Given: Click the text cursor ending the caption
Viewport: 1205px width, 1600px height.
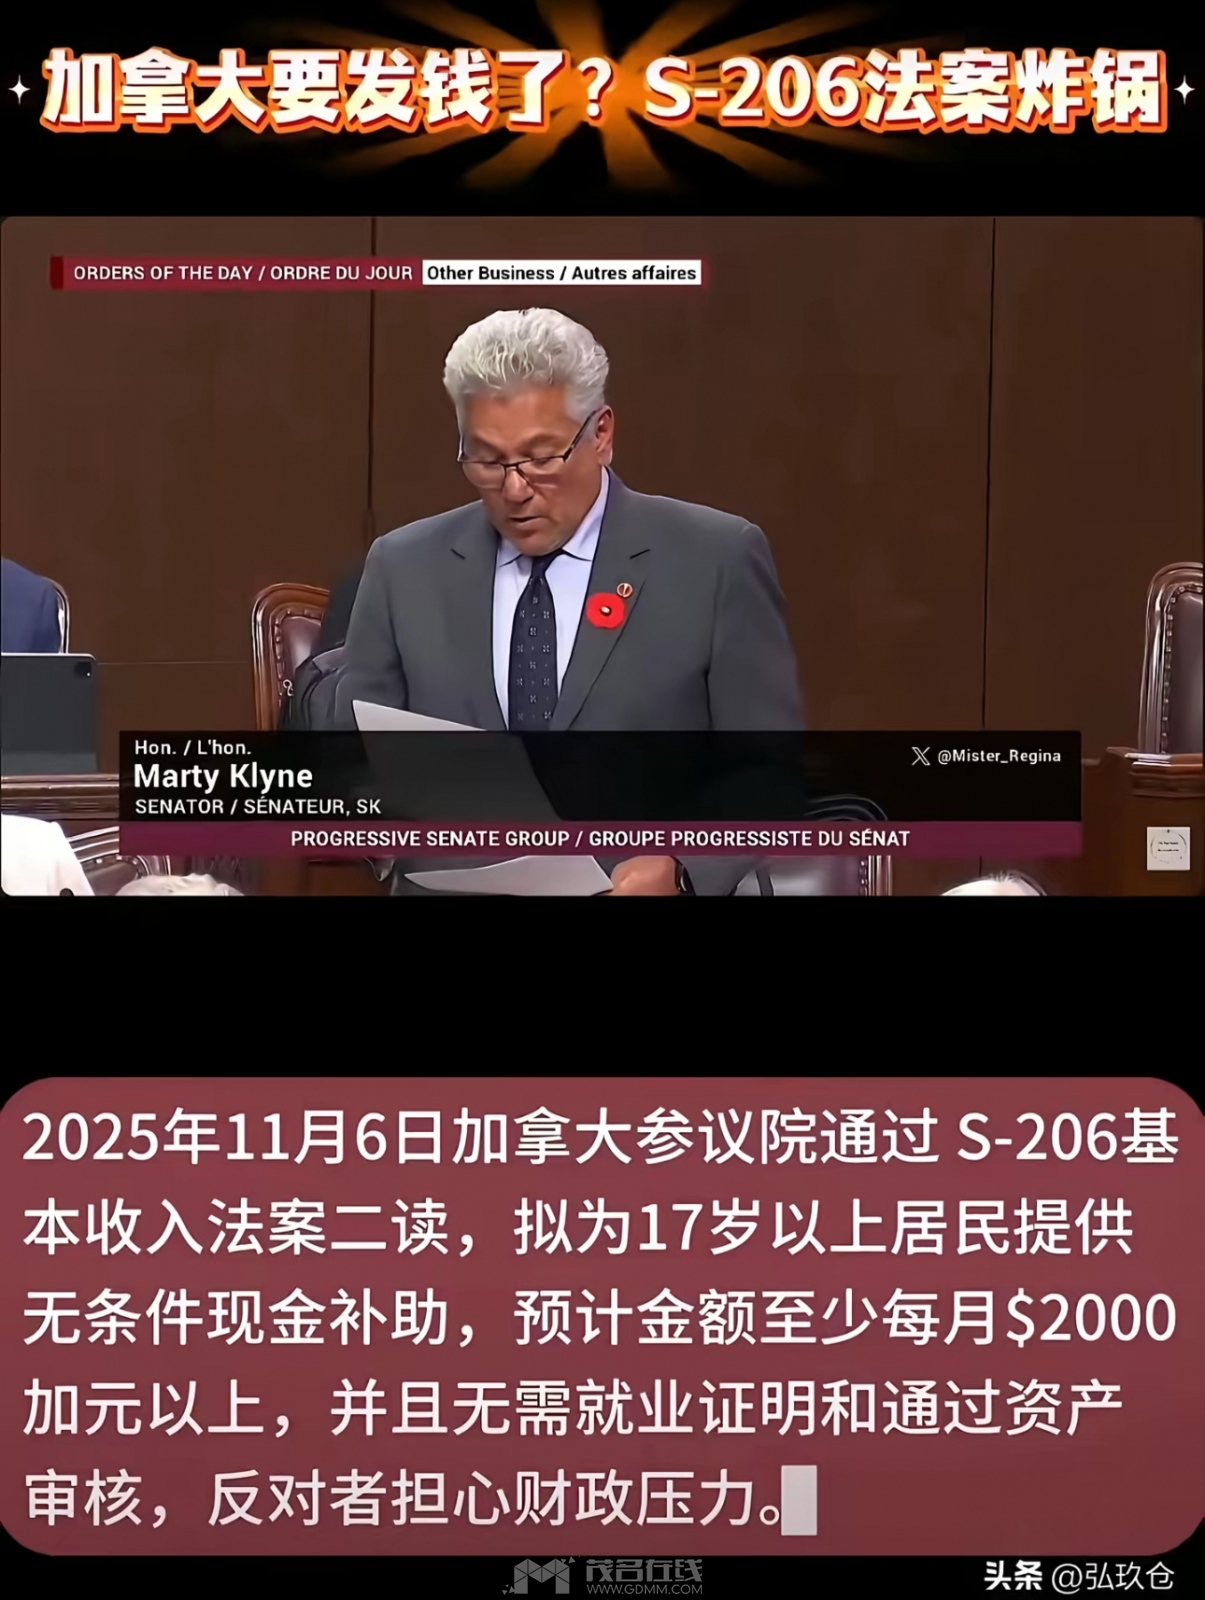Looking at the screenshot, I should pos(799,1499).
